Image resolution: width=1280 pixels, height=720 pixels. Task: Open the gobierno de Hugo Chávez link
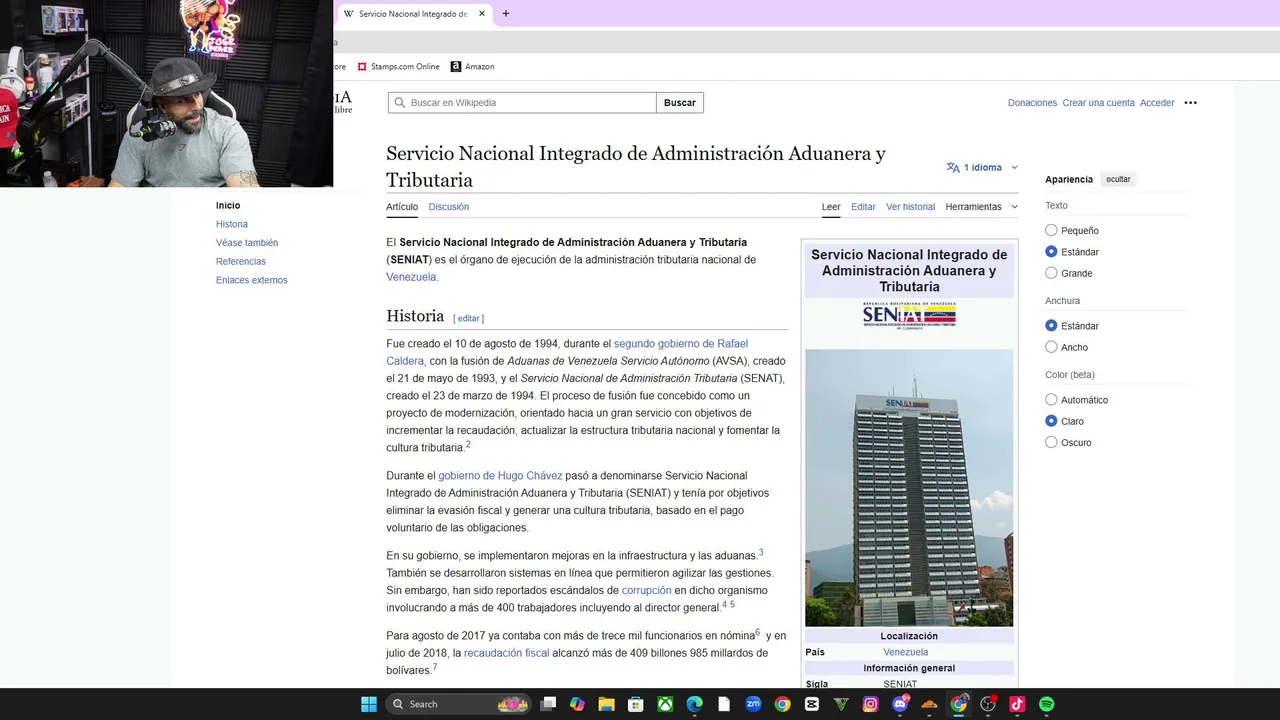coord(500,476)
